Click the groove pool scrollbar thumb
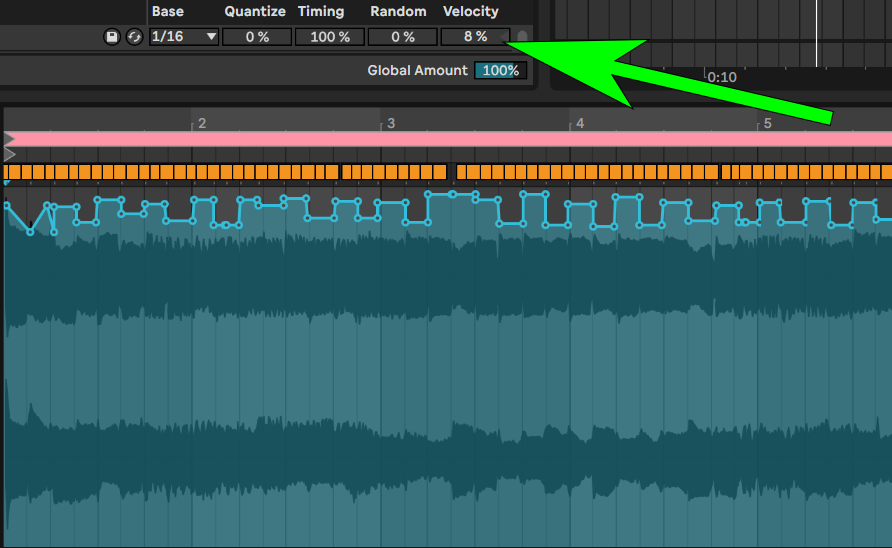The height and width of the screenshot is (548, 892). pos(522,37)
